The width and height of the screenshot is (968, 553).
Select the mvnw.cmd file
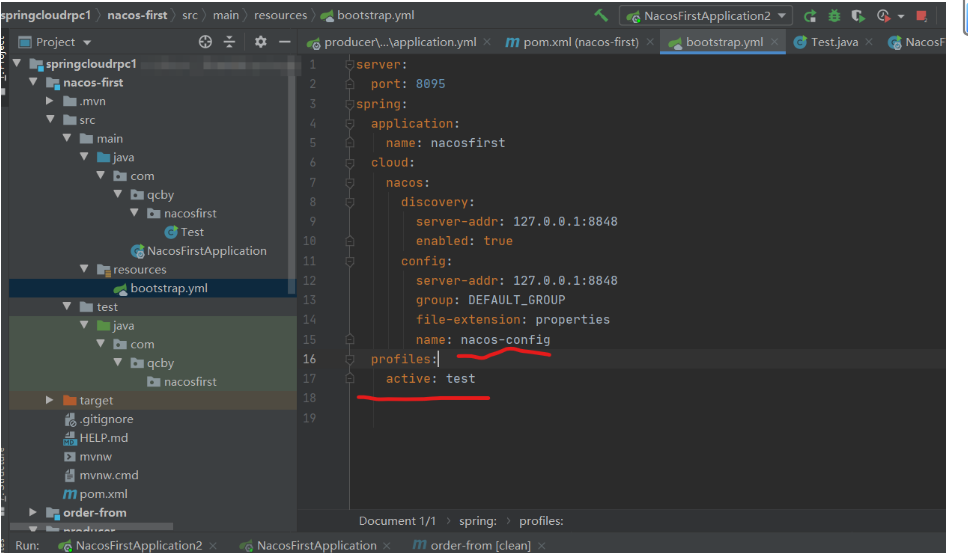pos(101,475)
